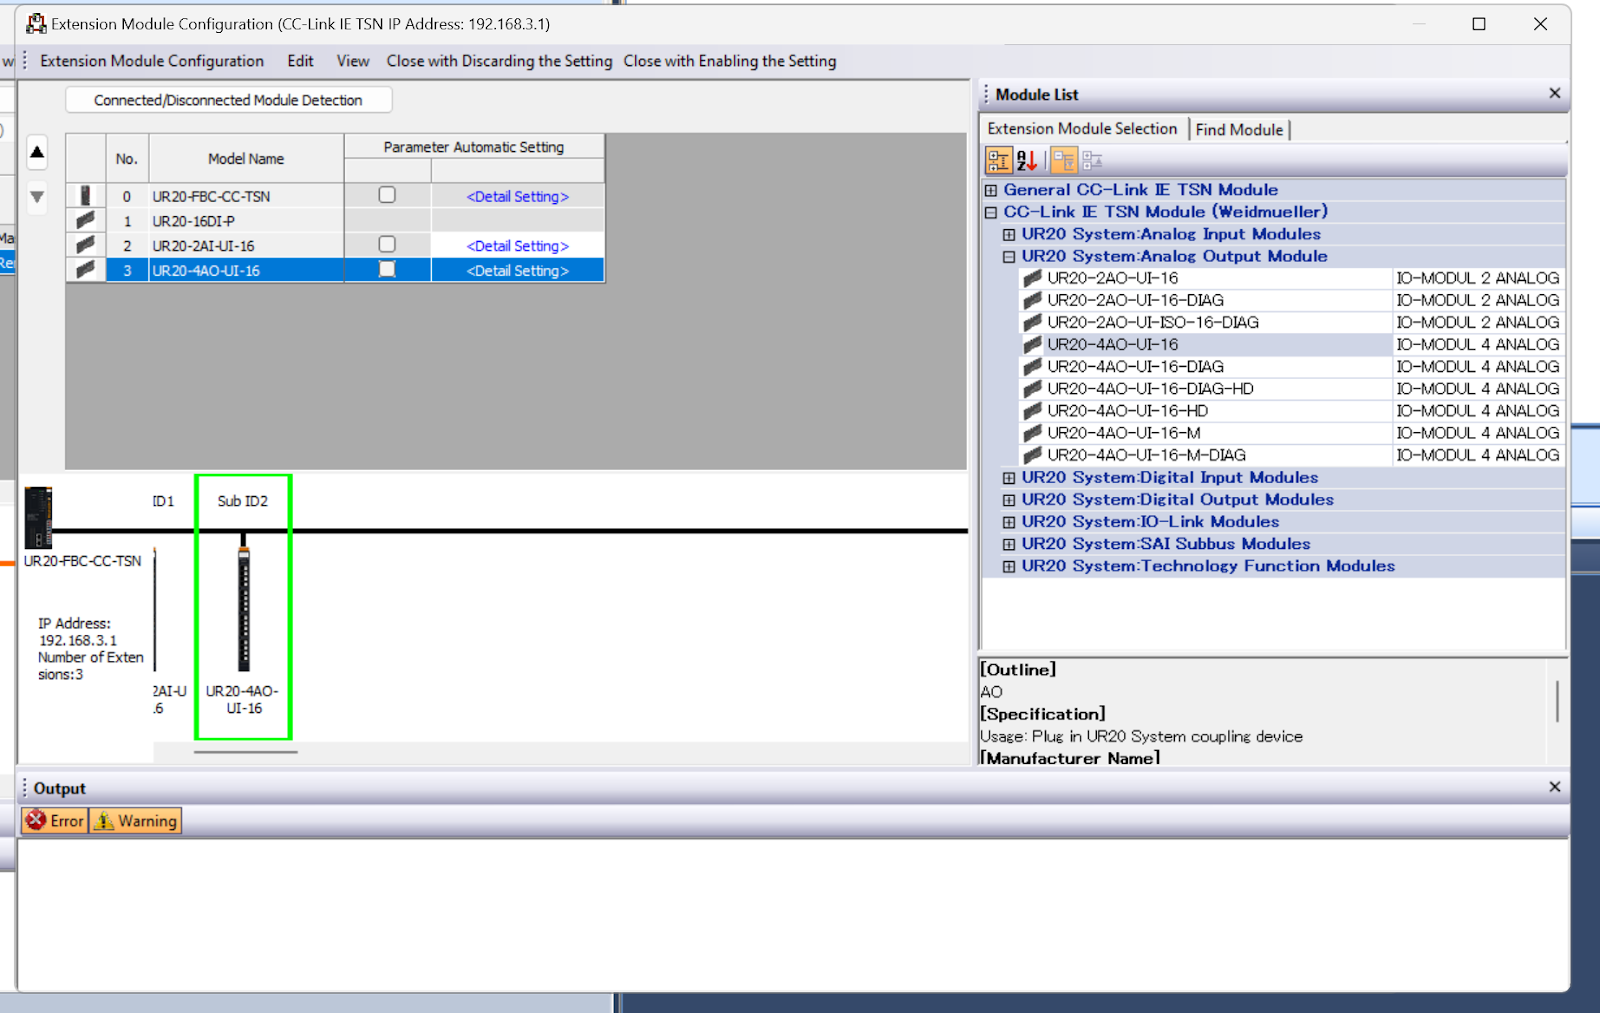Image resolution: width=1600 pixels, height=1013 pixels.
Task: Click the module icon in row 0 UR20-FBC-CC-TSN
Action: [x=86, y=196]
